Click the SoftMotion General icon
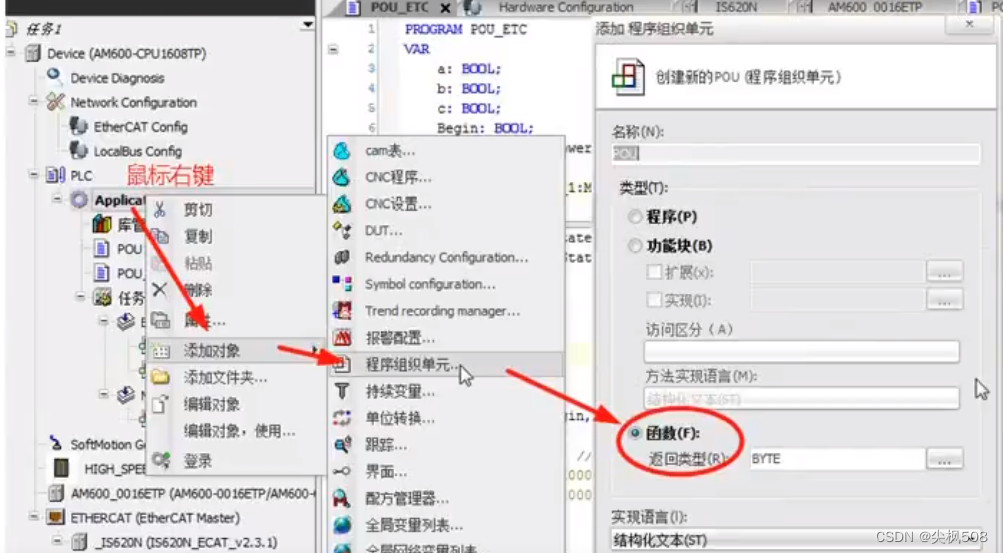1003x553 pixels. point(56,444)
